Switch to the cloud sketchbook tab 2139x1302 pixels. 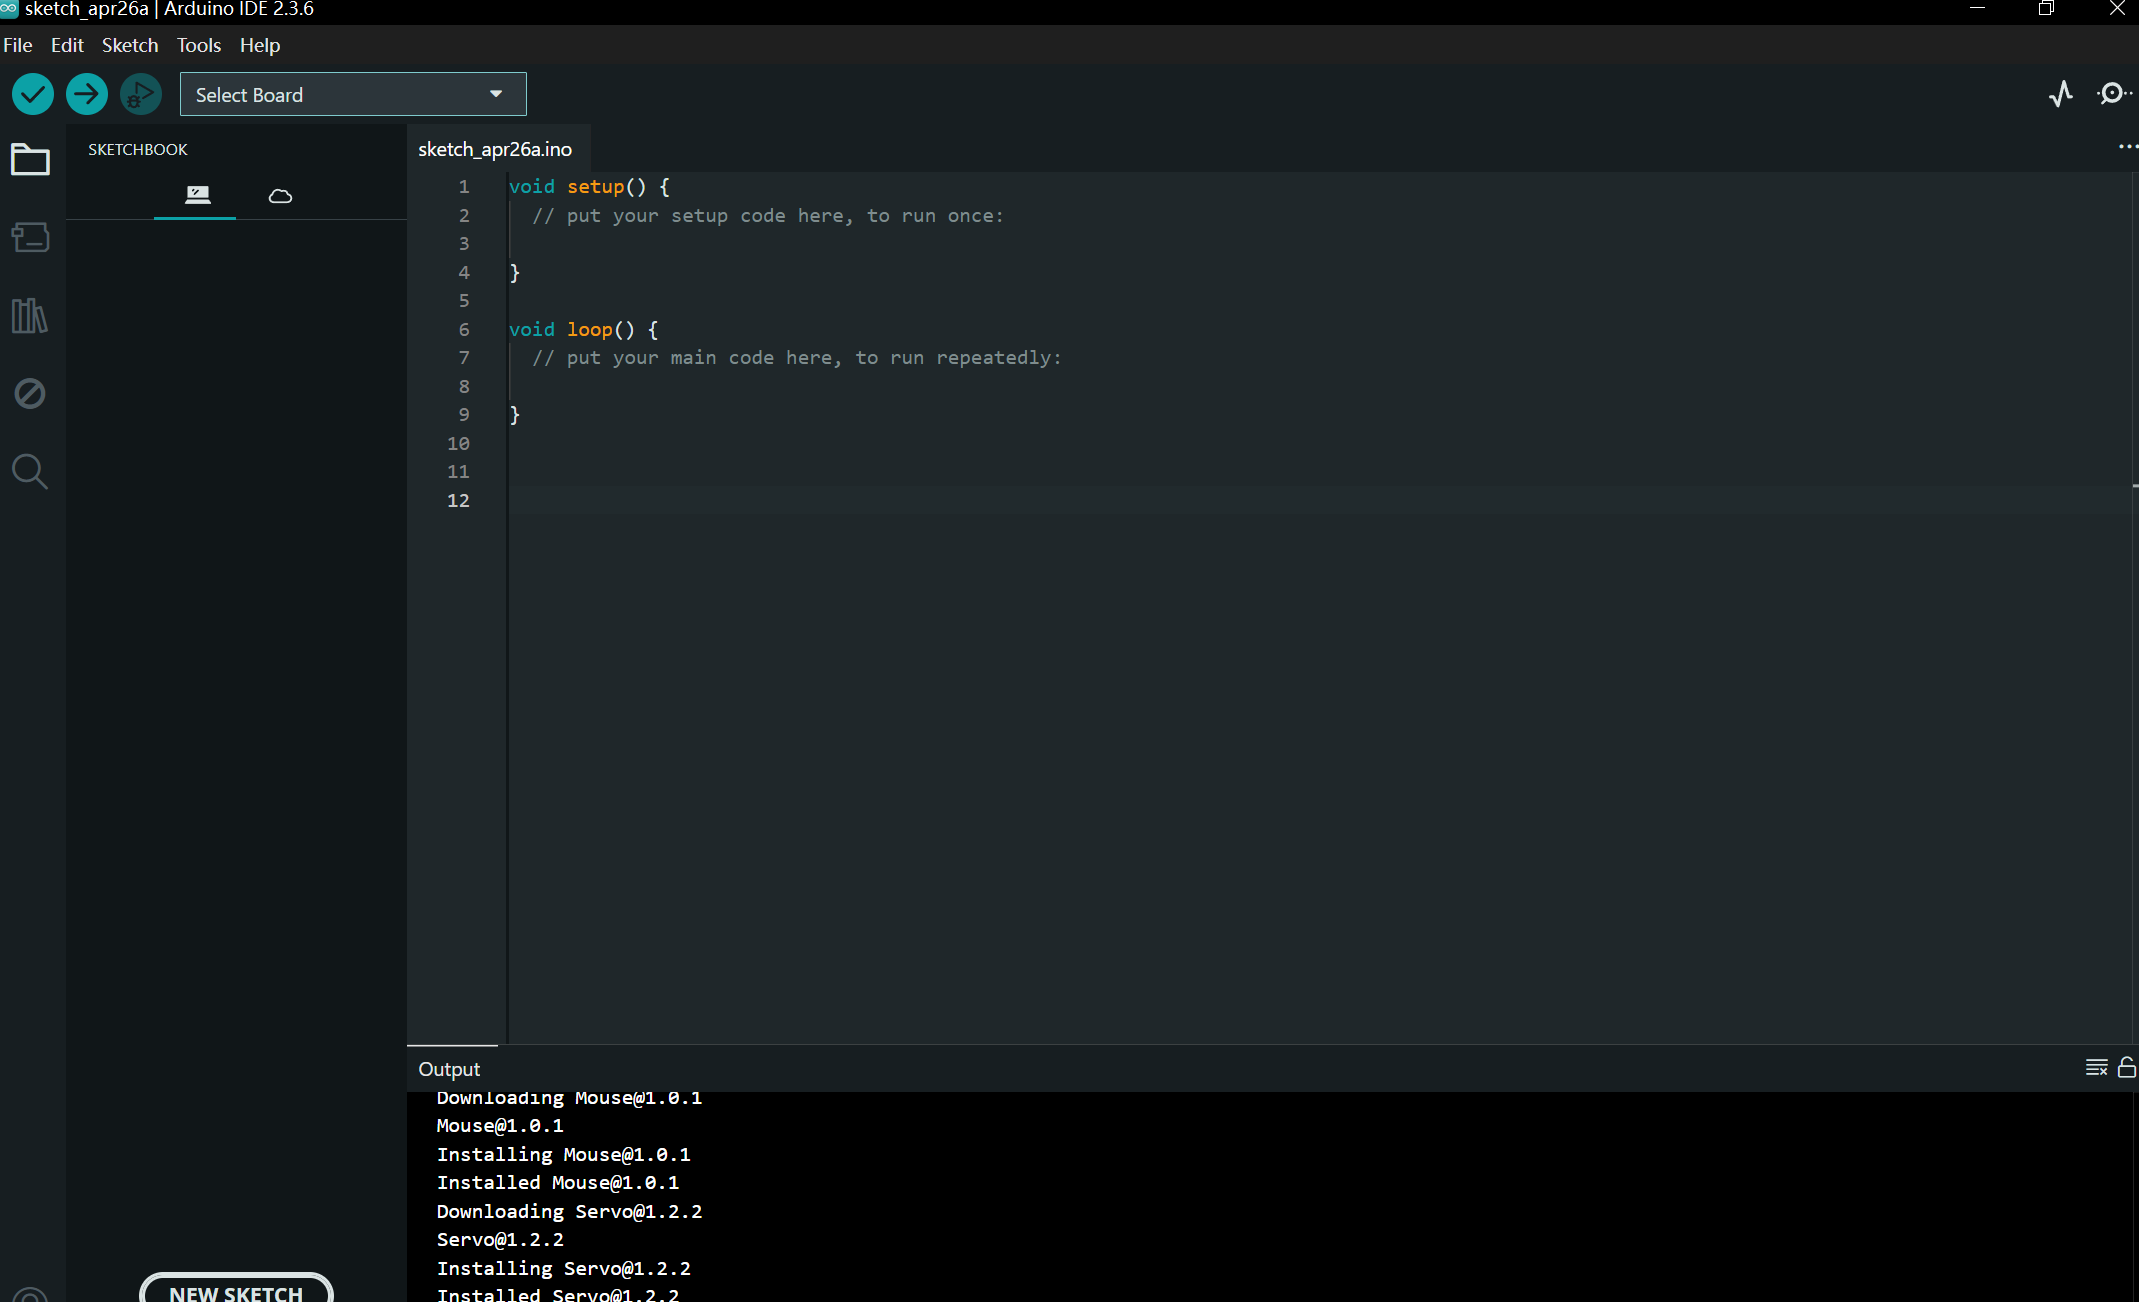pyautogui.click(x=280, y=196)
